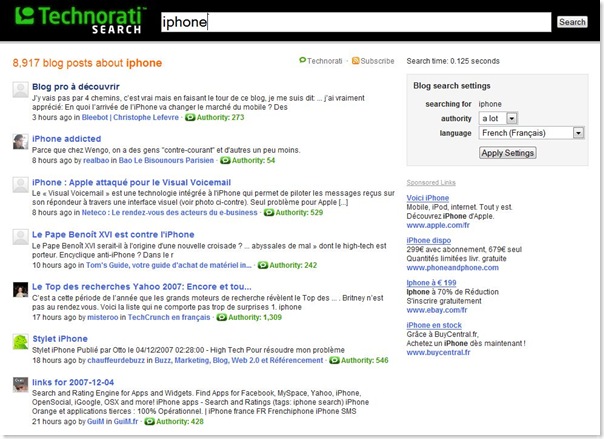Screen dimensions: 604x439
Task: Visit www.apple.com/fr sponsored URL
Action: tap(438, 225)
